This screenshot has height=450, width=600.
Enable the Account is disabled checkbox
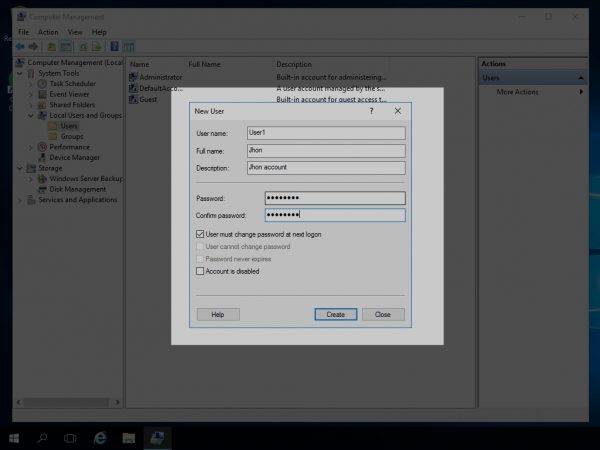(x=200, y=270)
